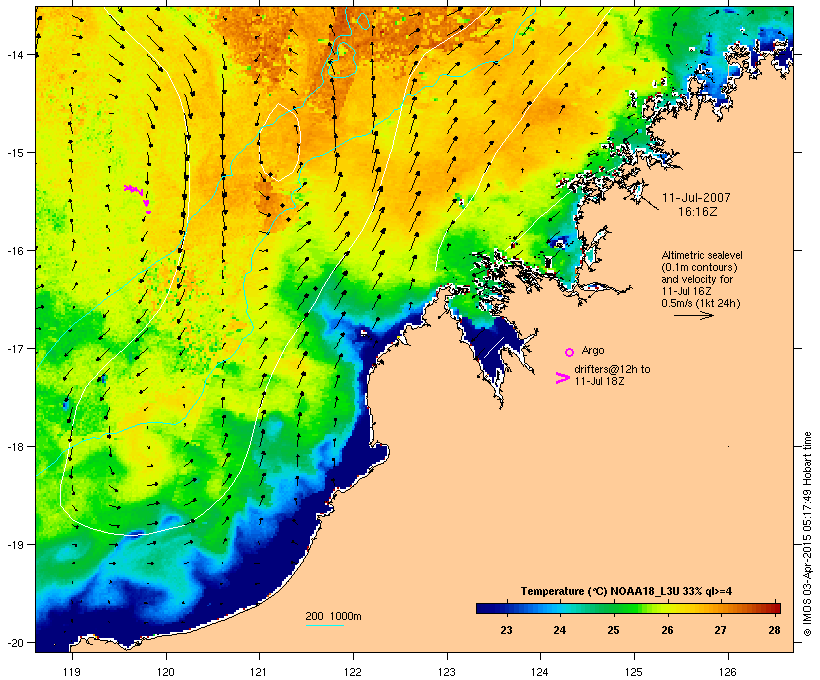
Task: Click the latitude axis label -19
Action: coord(15,545)
